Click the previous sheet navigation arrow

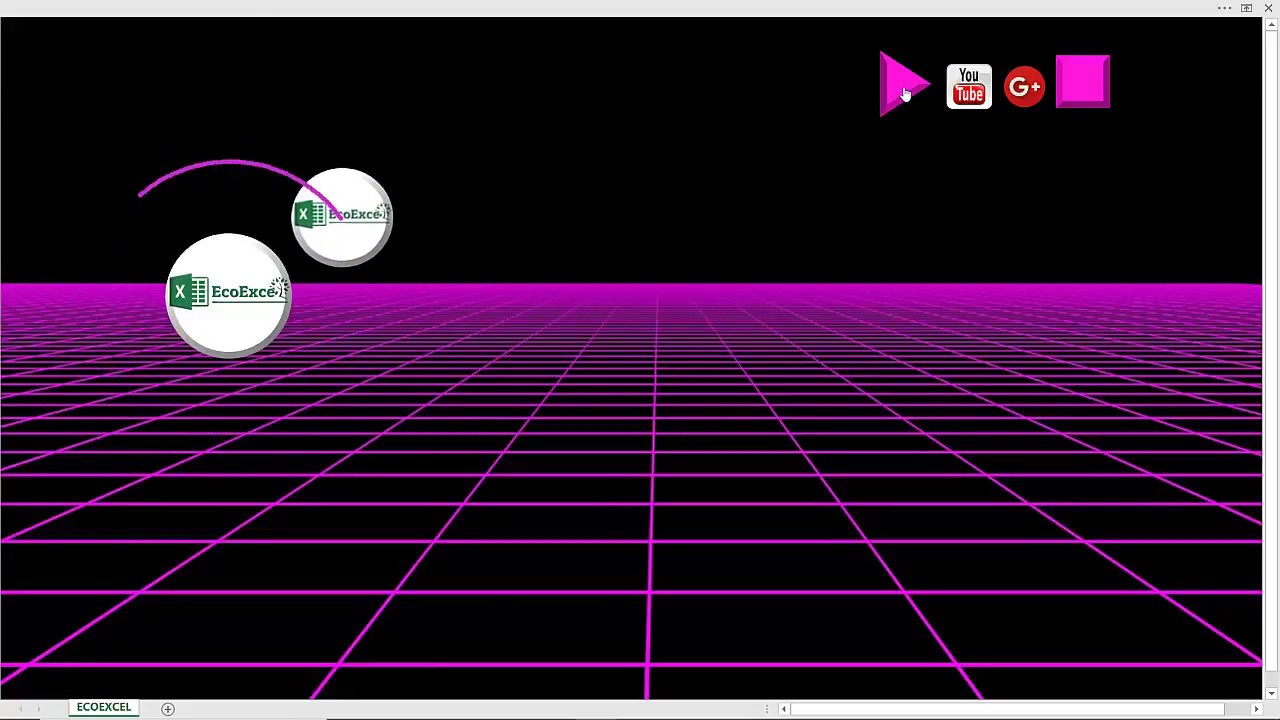click(20, 708)
